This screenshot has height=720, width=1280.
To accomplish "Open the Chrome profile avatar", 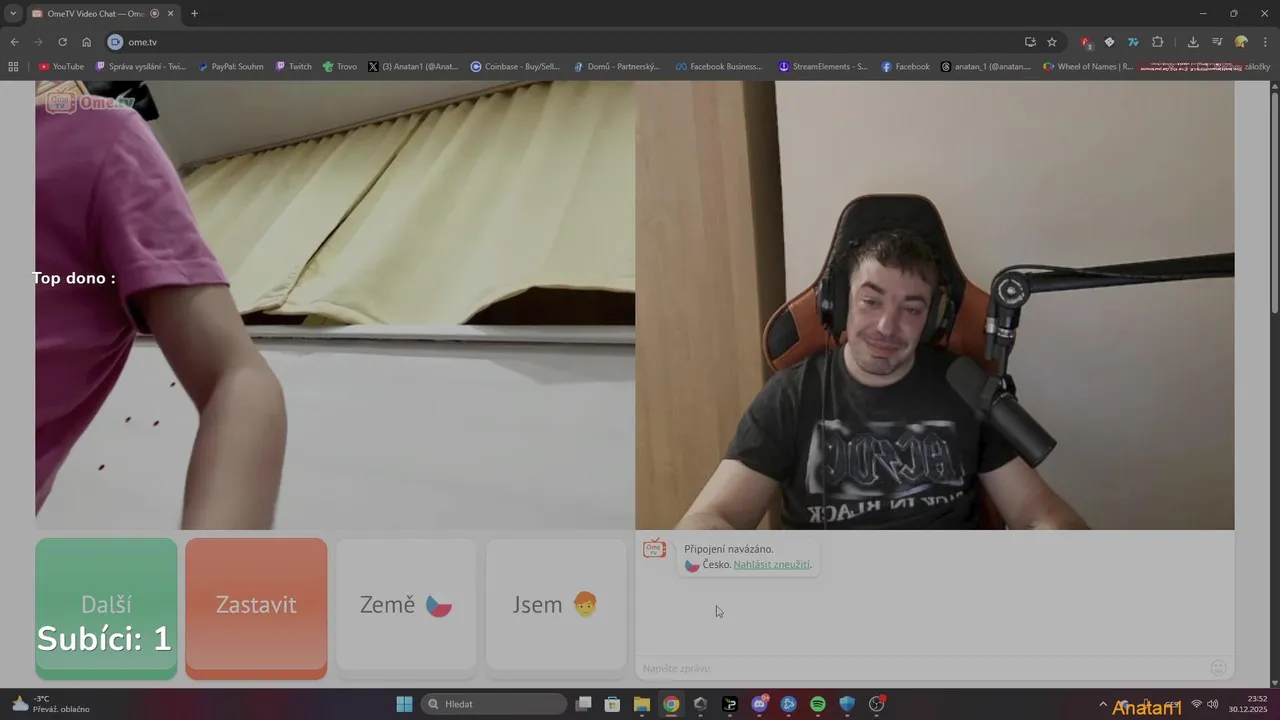I will click(x=1241, y=42).
